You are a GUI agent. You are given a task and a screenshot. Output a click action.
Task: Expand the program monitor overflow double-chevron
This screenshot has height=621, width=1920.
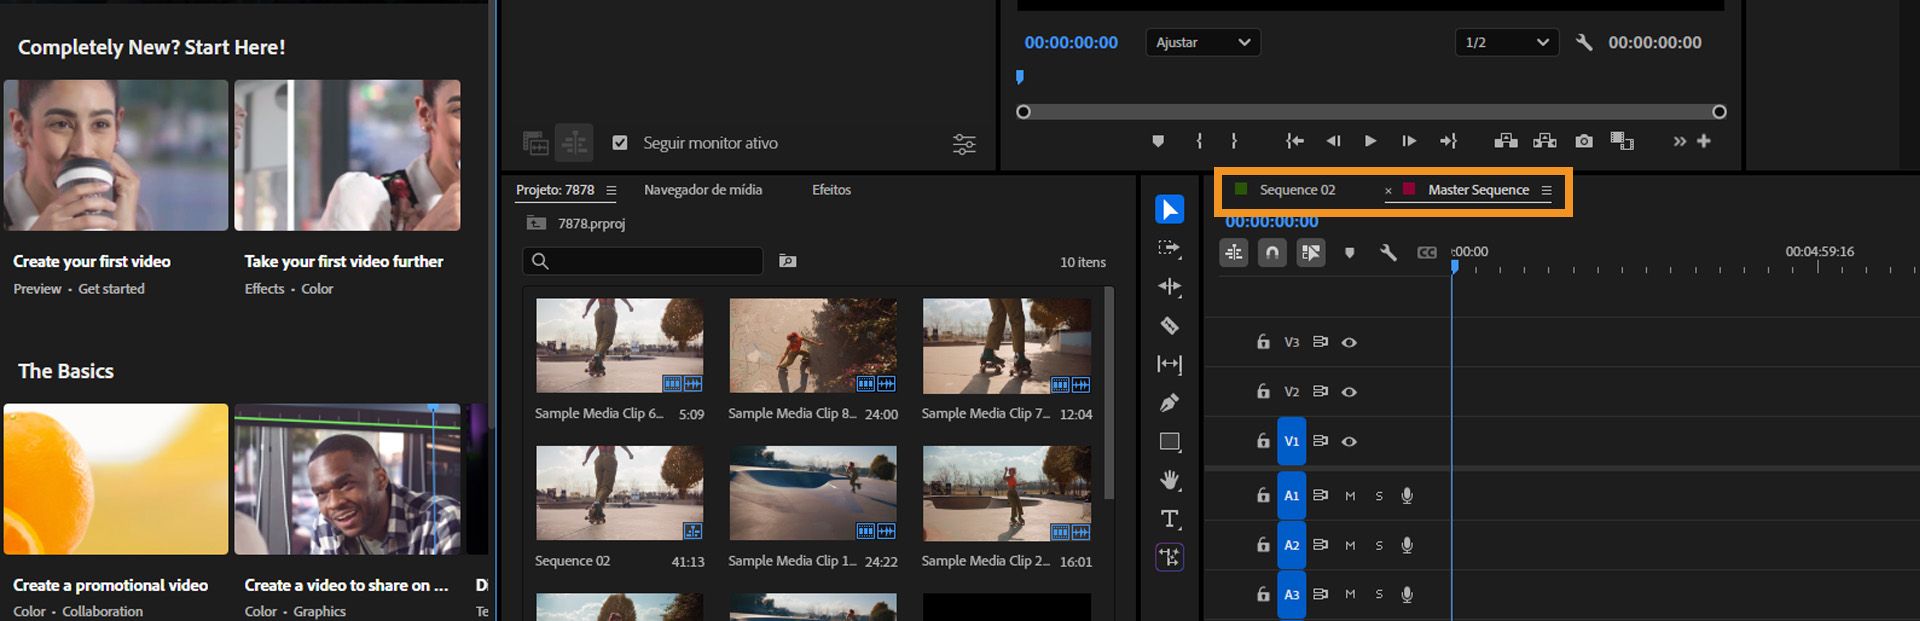(1679, 141)
